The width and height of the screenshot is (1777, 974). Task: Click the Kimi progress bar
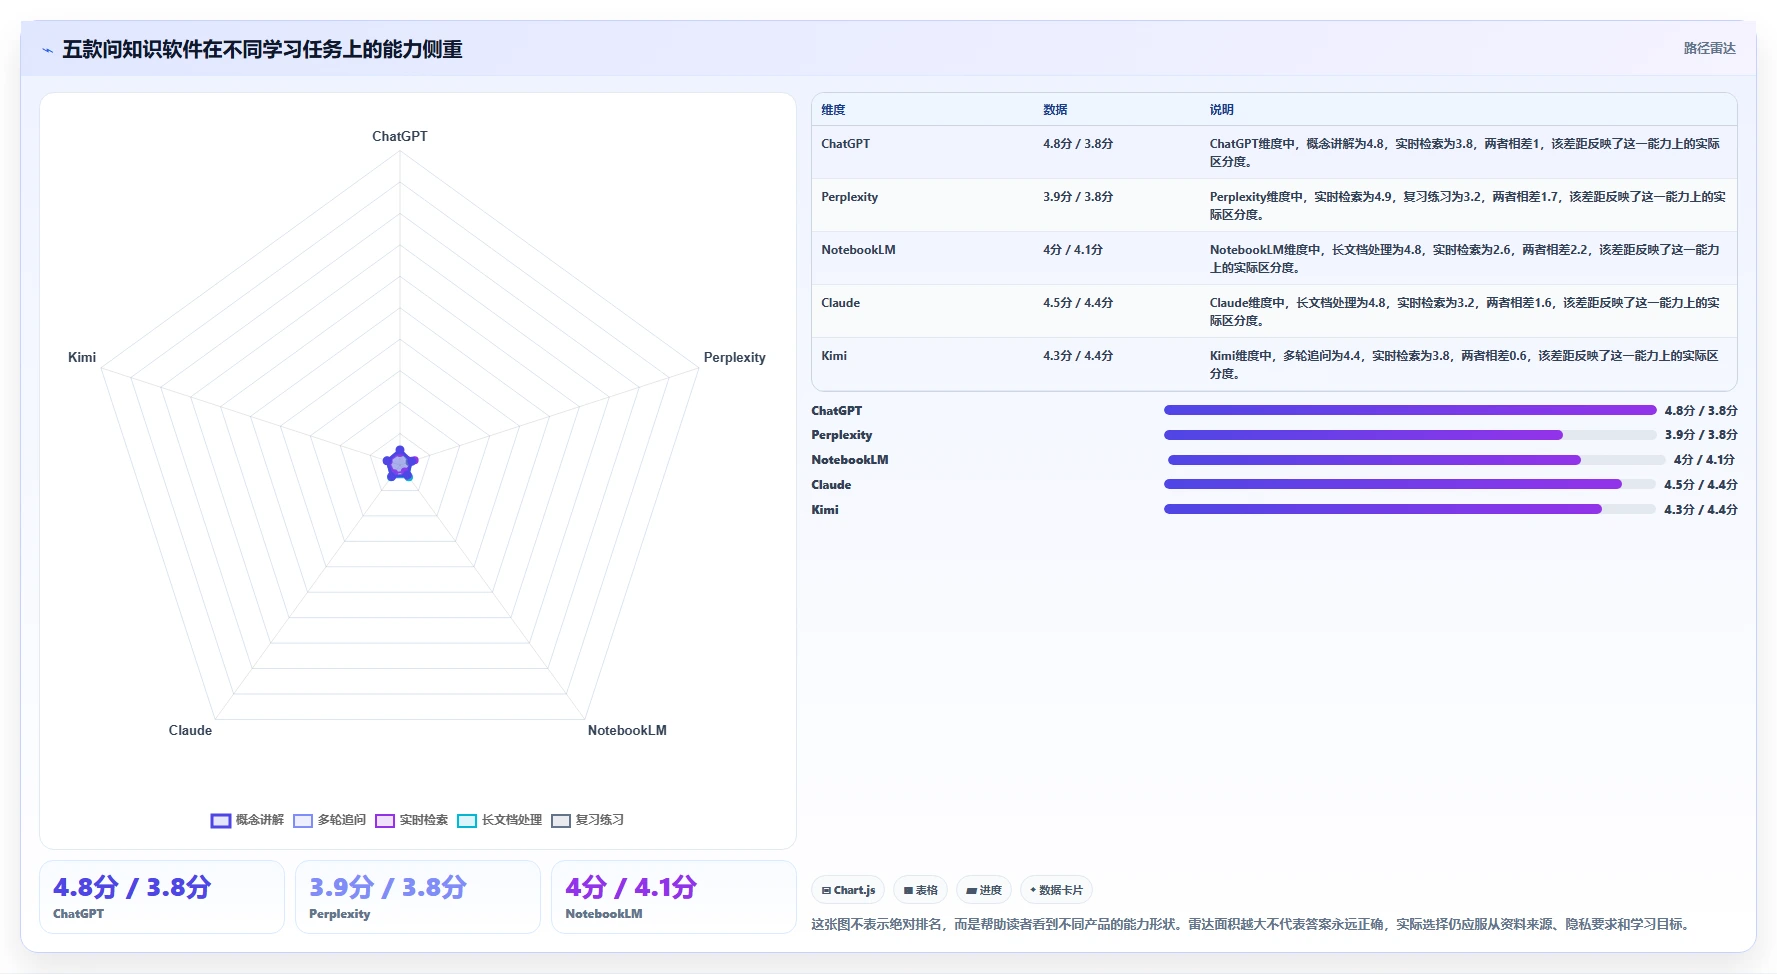pos(1410,509)
